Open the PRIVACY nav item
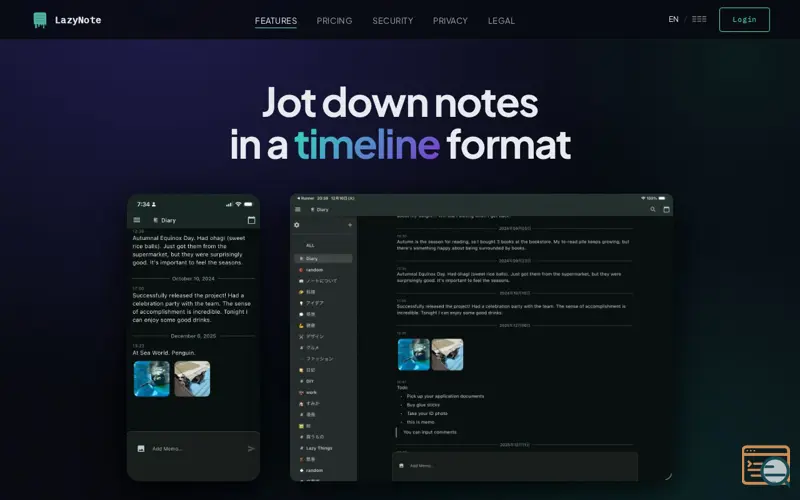Viewport: 800px width, 500px height. (x=450, y=21)
